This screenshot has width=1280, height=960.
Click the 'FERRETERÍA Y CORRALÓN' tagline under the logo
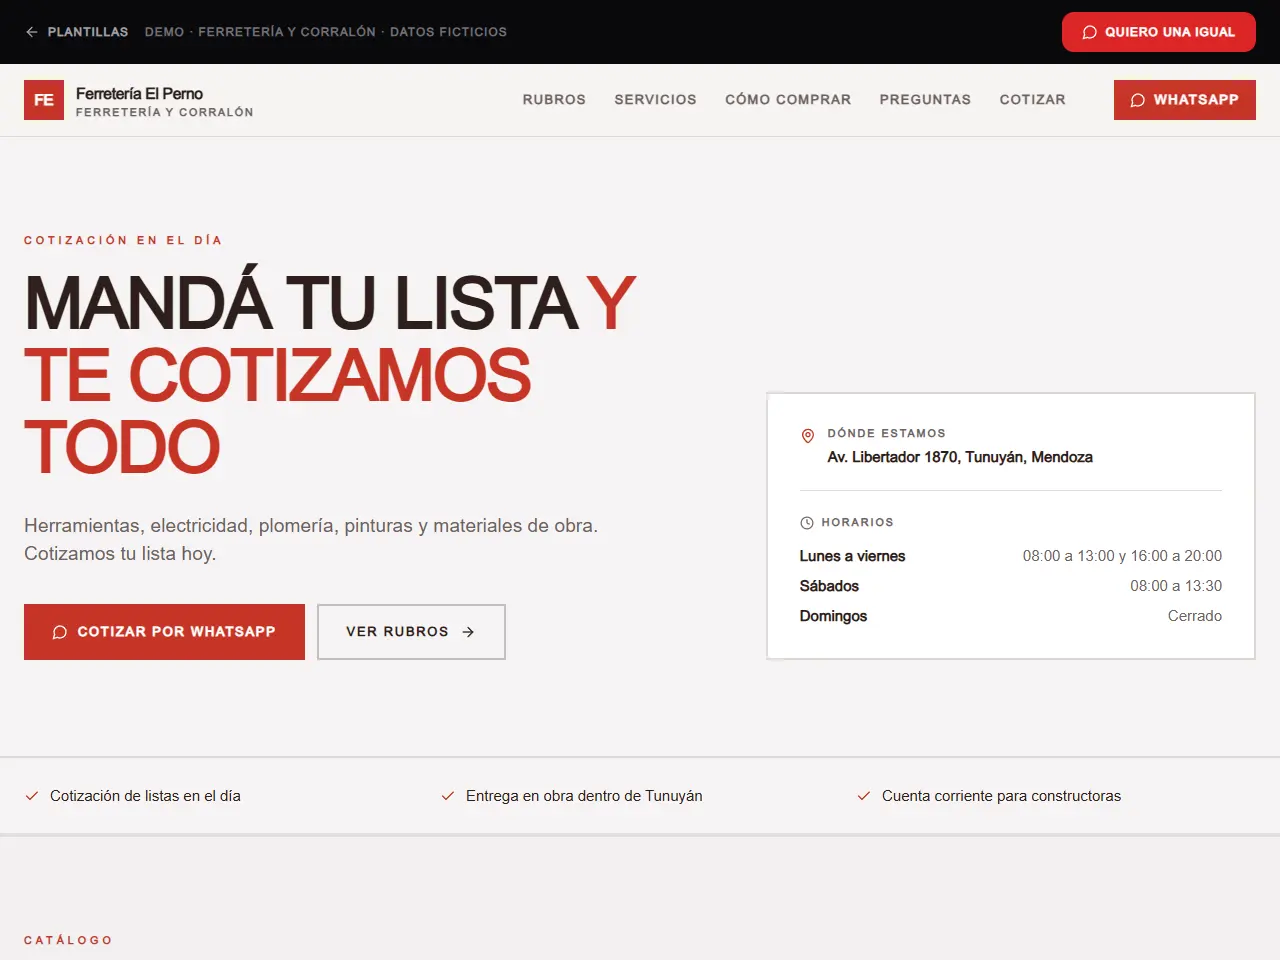165,112
